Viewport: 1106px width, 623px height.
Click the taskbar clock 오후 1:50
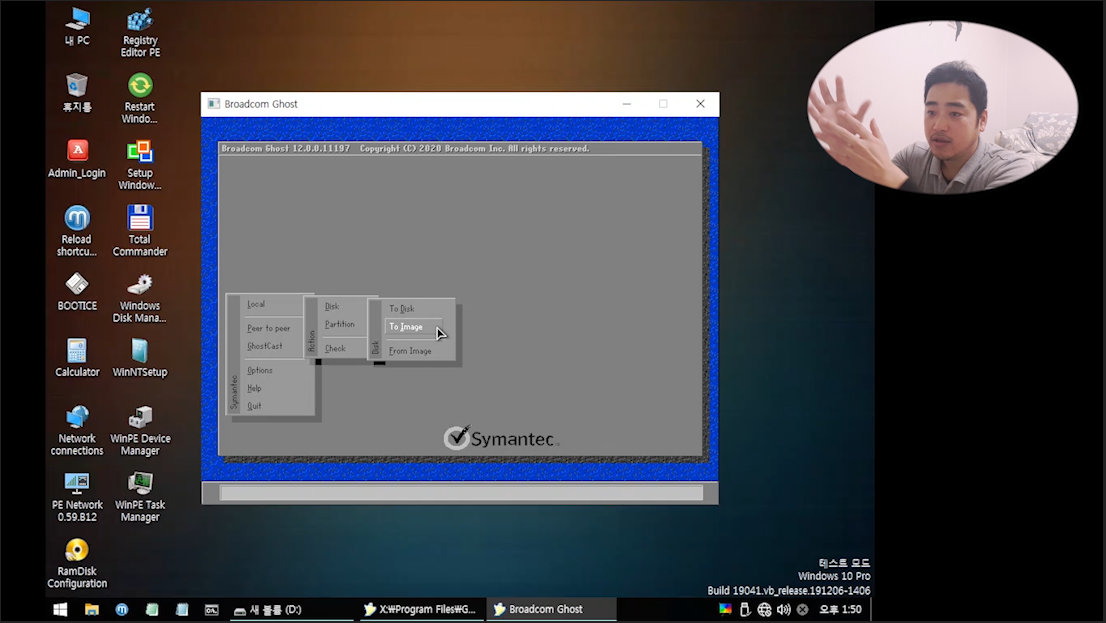click(x=840, y=610)
